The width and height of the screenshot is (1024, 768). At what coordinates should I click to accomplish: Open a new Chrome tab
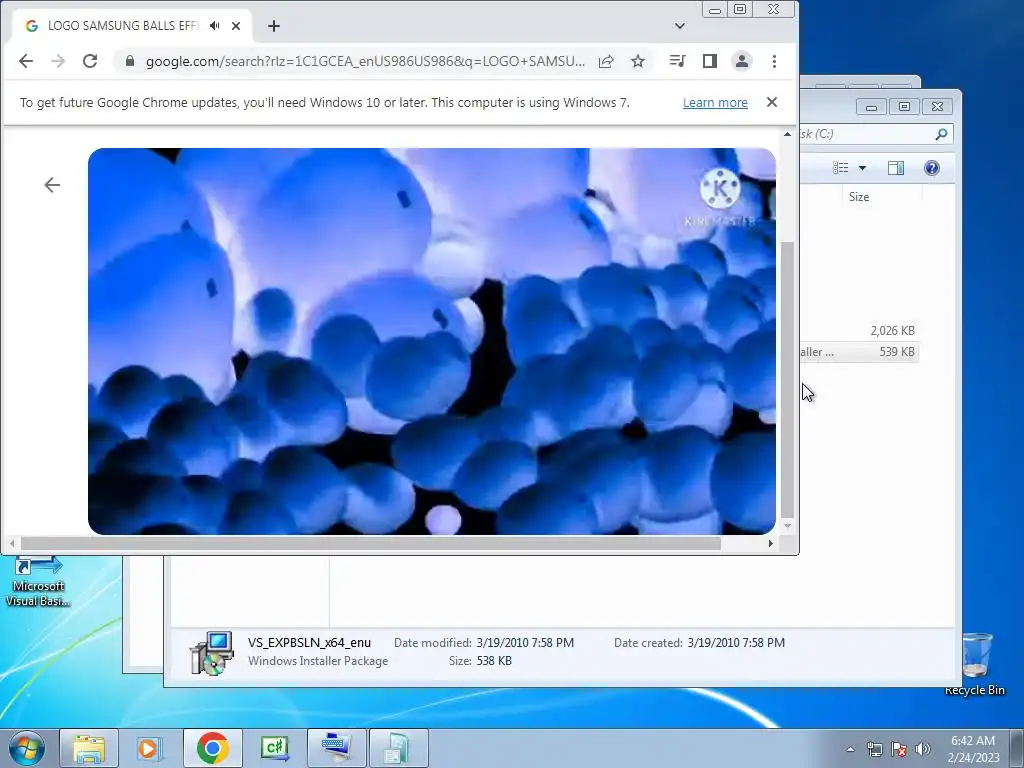[x=274, y=26]
